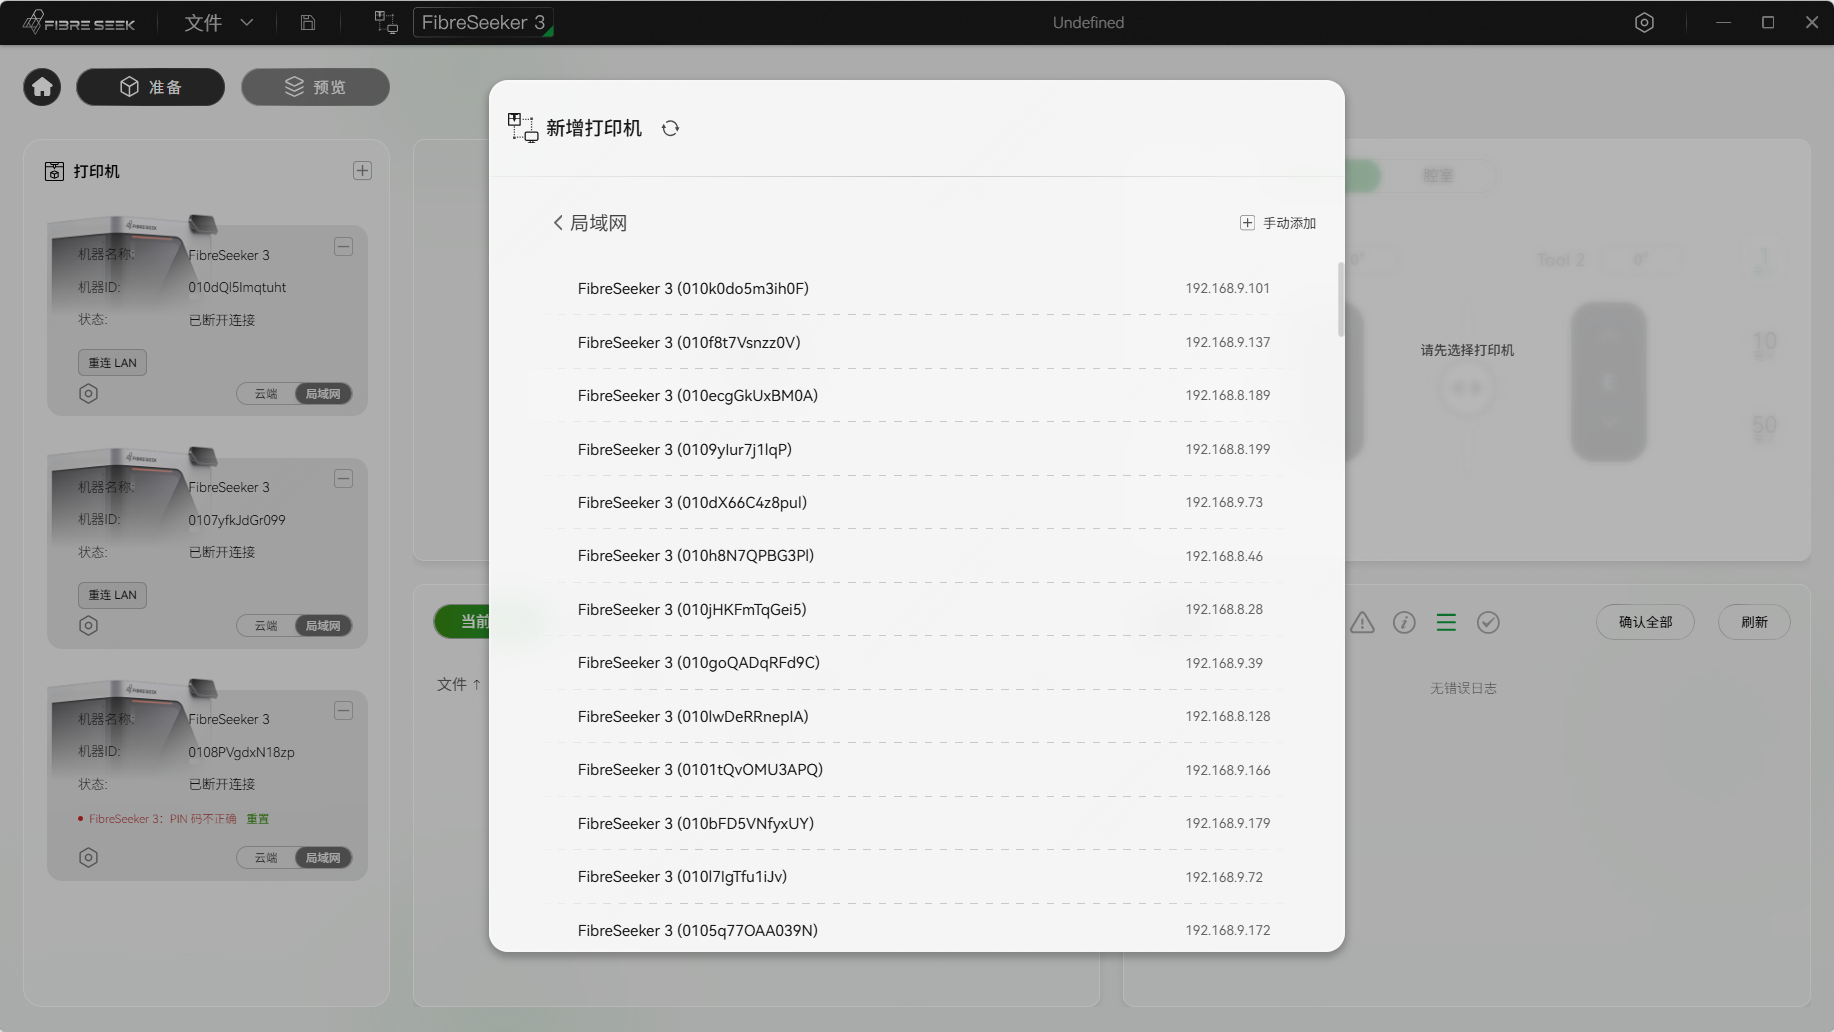Screen dimensions: 1834x1032
Task: Switch to the 预览 tab
Action: [315, 87]
